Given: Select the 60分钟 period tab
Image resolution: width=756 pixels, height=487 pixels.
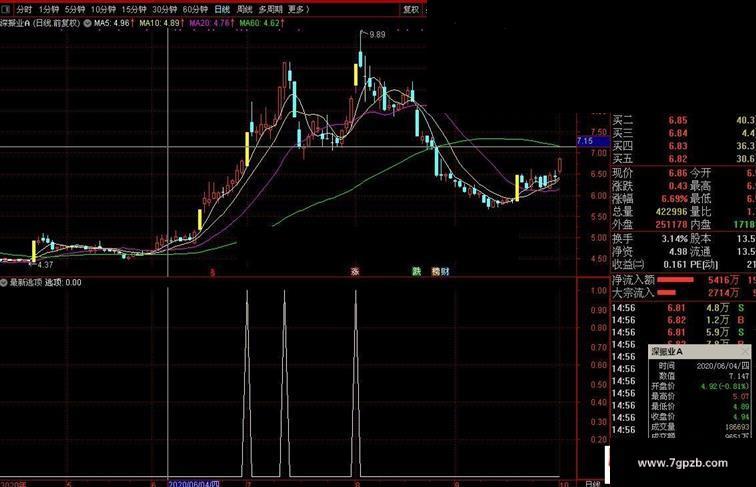Looking at the screenshot, I should [x=195, y=9].
